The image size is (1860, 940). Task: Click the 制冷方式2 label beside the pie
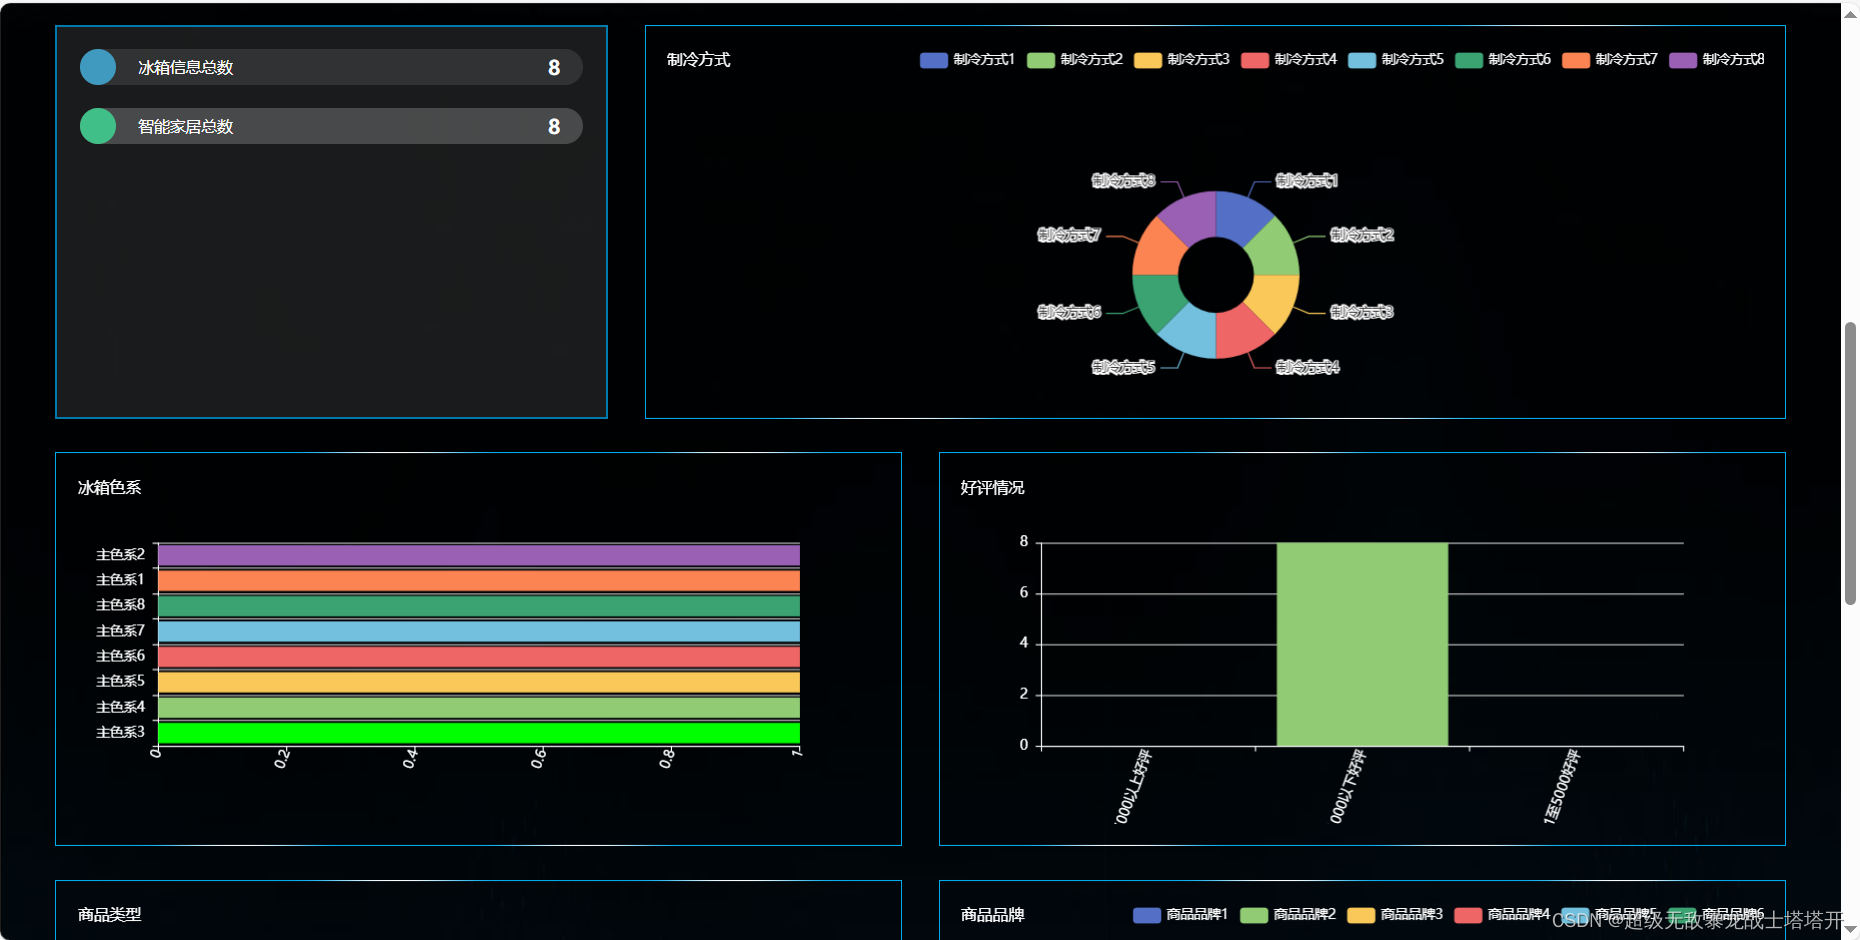coord(1362,235)
